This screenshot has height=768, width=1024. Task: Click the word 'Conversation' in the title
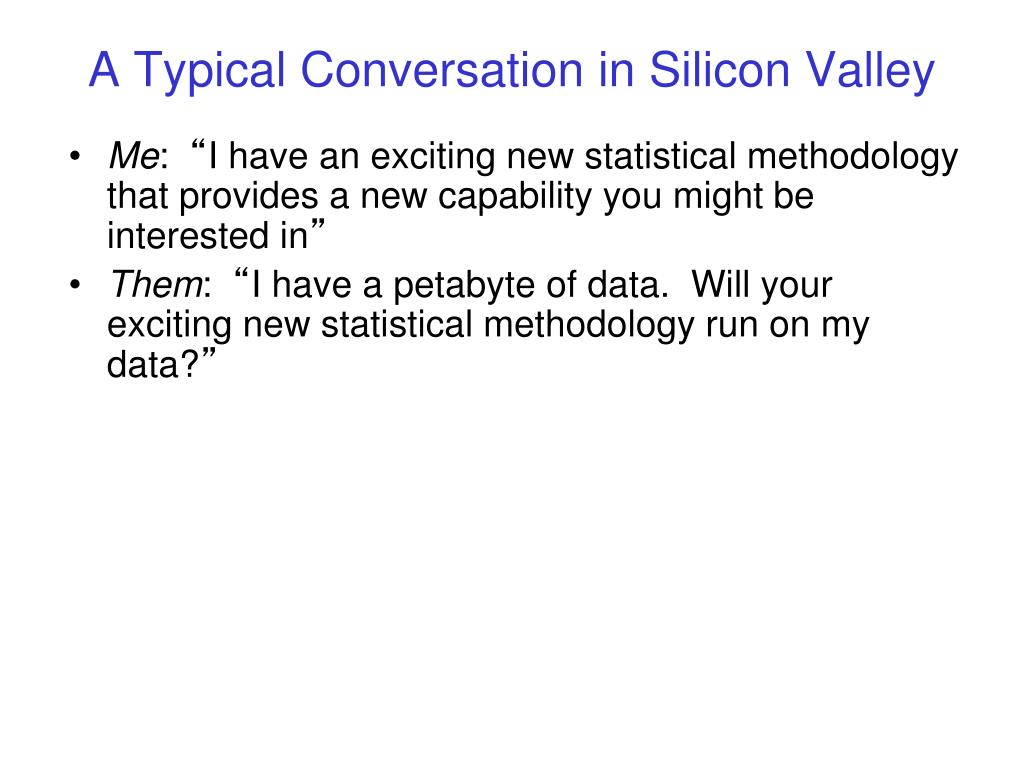pos(441,69)
